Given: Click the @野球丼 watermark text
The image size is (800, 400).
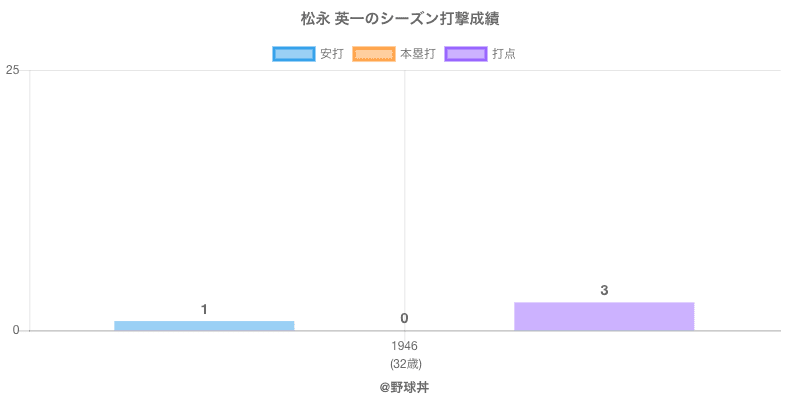Looking at the screenshot, I should coord(404,386).
